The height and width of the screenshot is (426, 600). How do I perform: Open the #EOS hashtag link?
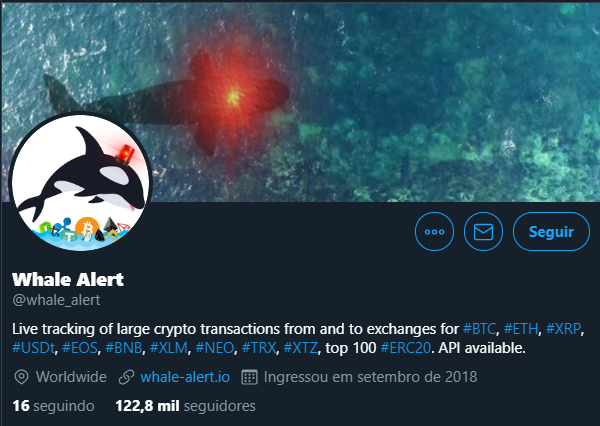pos(80,348)
